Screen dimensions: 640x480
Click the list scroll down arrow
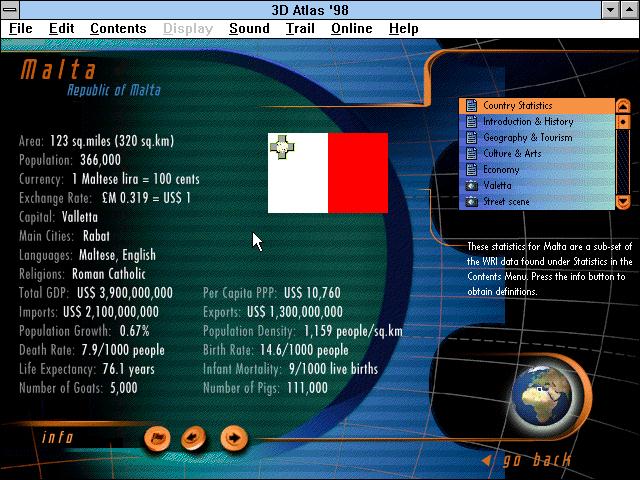pos(623,202)
